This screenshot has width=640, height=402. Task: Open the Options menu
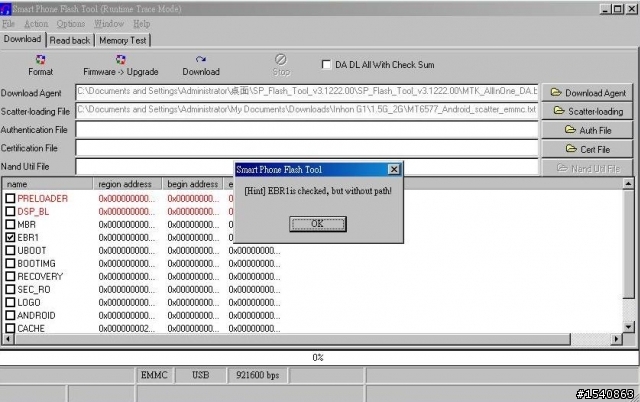(71, 24)
